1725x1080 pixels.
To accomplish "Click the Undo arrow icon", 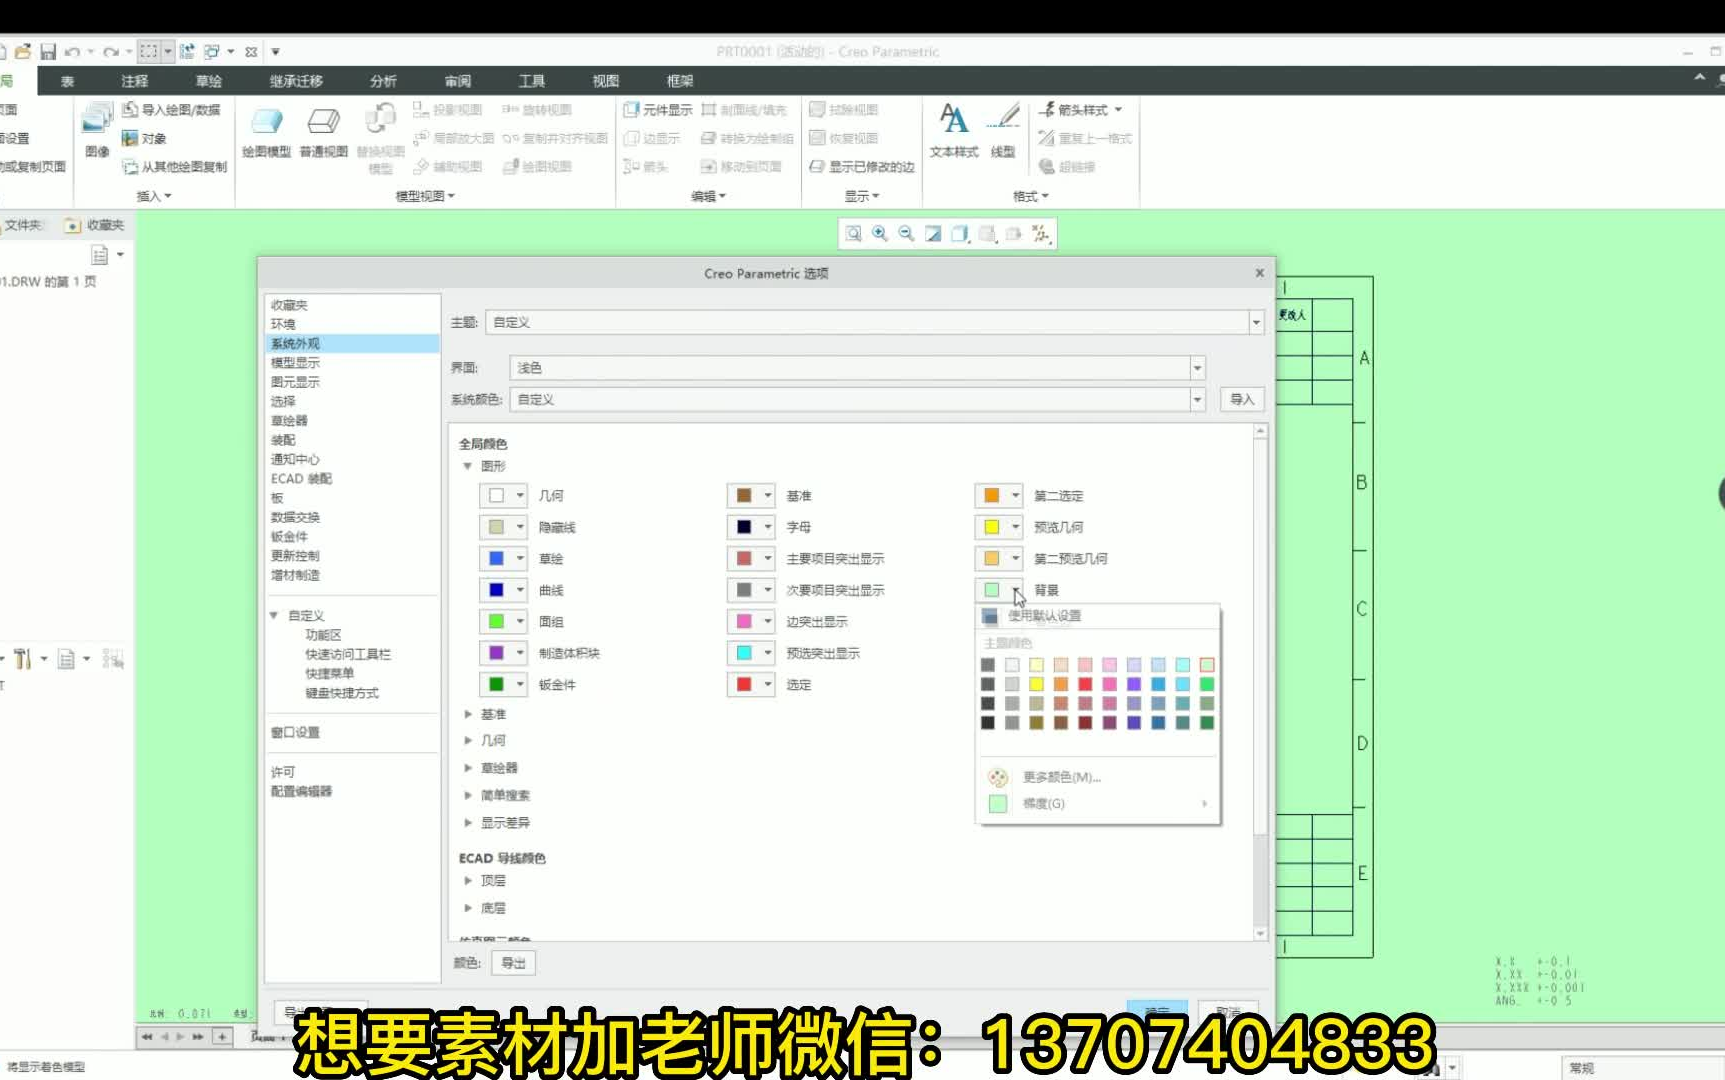I will click(72, 51).
